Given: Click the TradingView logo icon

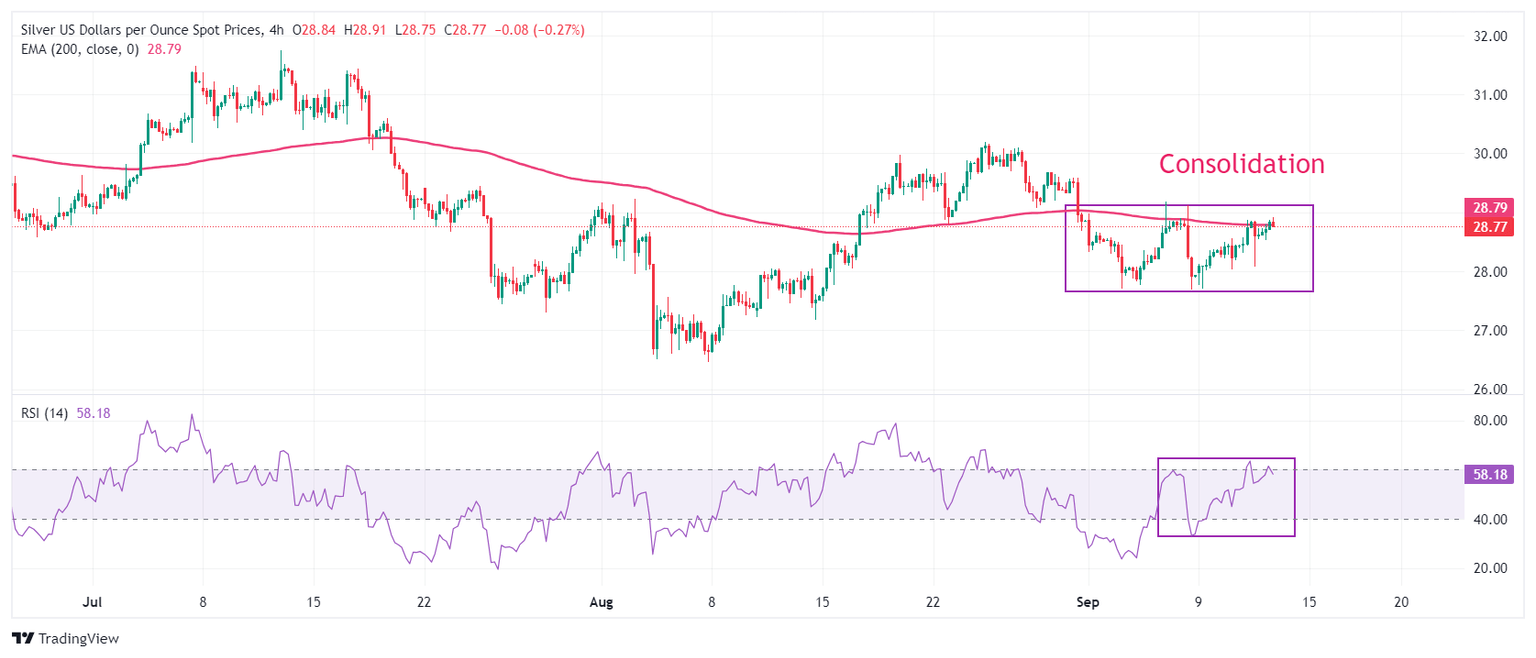Looking at the screenshot, I should 22,638.
